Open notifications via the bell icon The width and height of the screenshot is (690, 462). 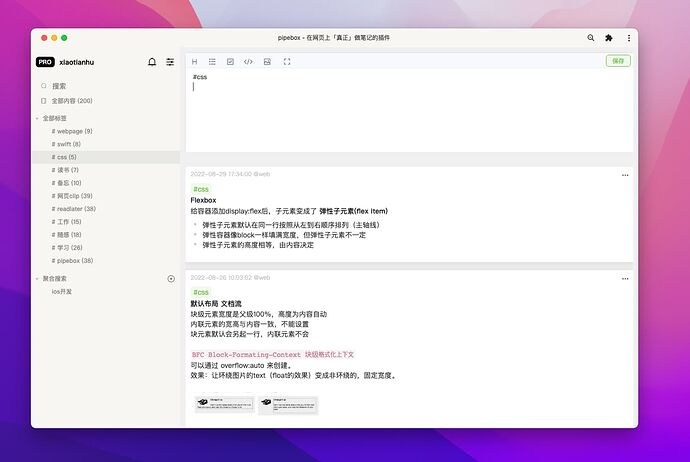tap(152, 62)
